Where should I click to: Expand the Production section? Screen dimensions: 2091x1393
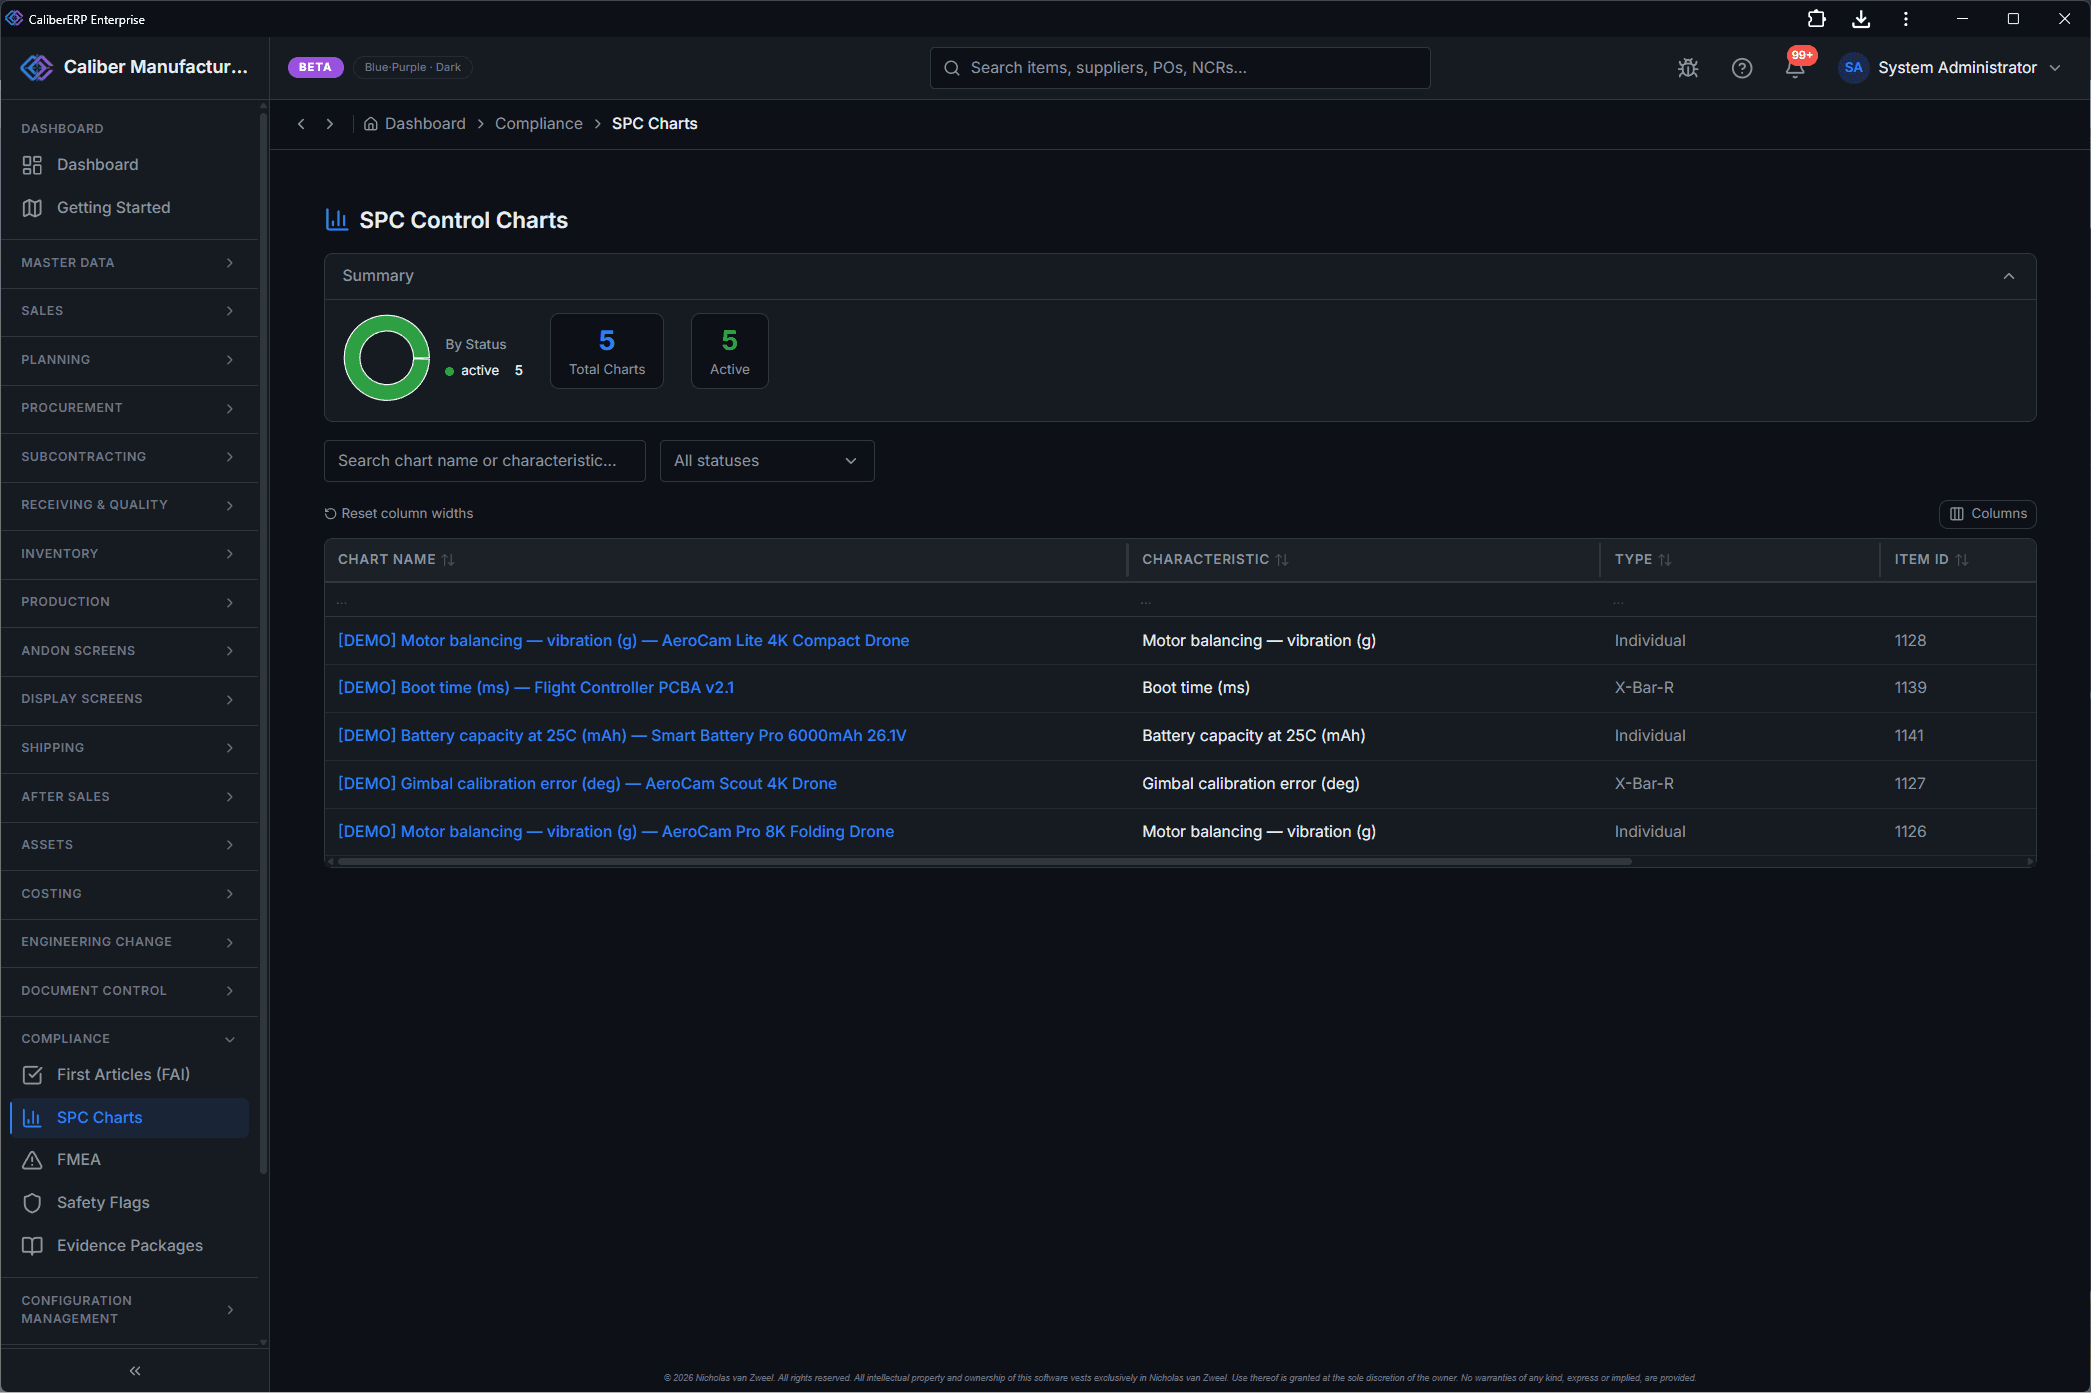coord(128,602)
